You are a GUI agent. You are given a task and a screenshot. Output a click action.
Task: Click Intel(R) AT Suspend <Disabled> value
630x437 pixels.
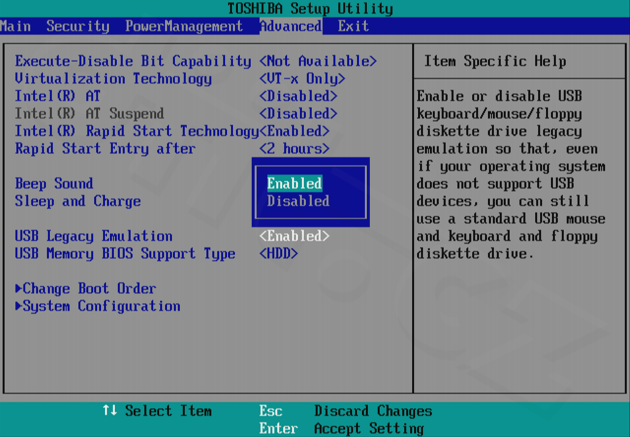click(x=298, y=114)
